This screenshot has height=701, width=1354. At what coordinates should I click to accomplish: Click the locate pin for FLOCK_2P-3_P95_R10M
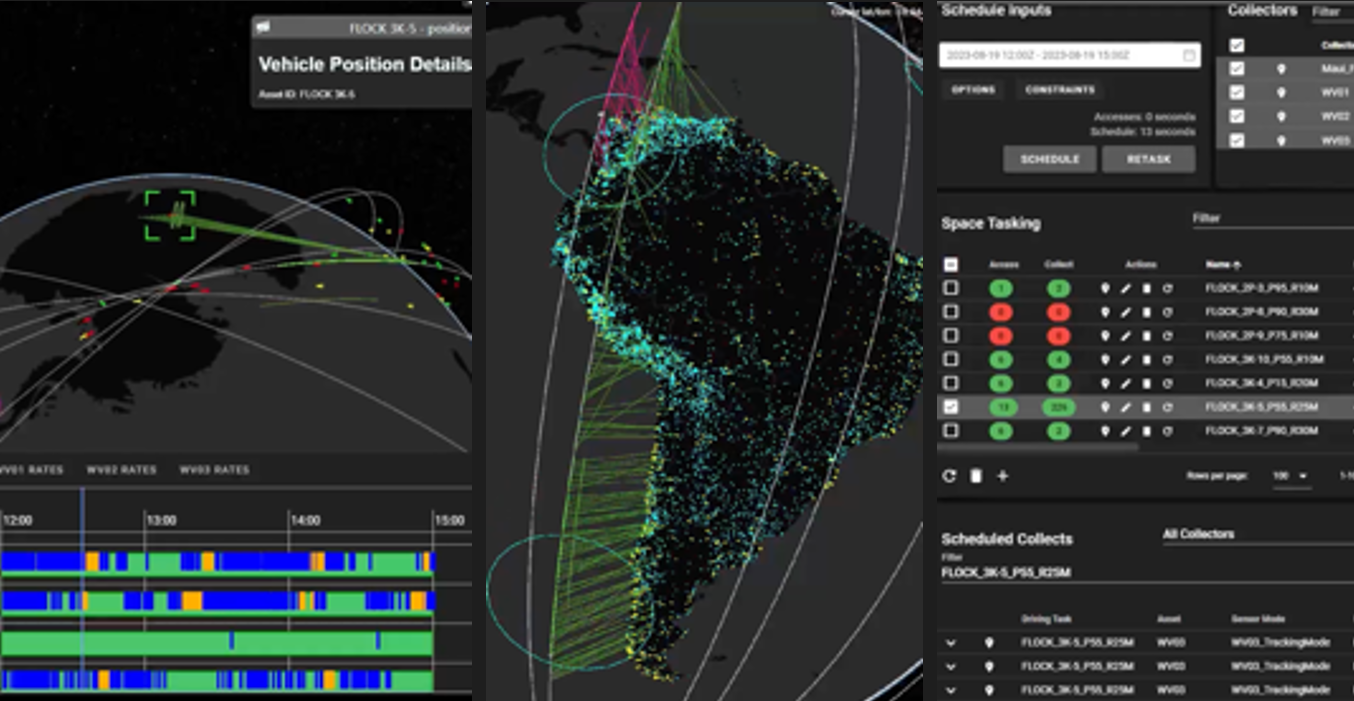[1105, 288]
